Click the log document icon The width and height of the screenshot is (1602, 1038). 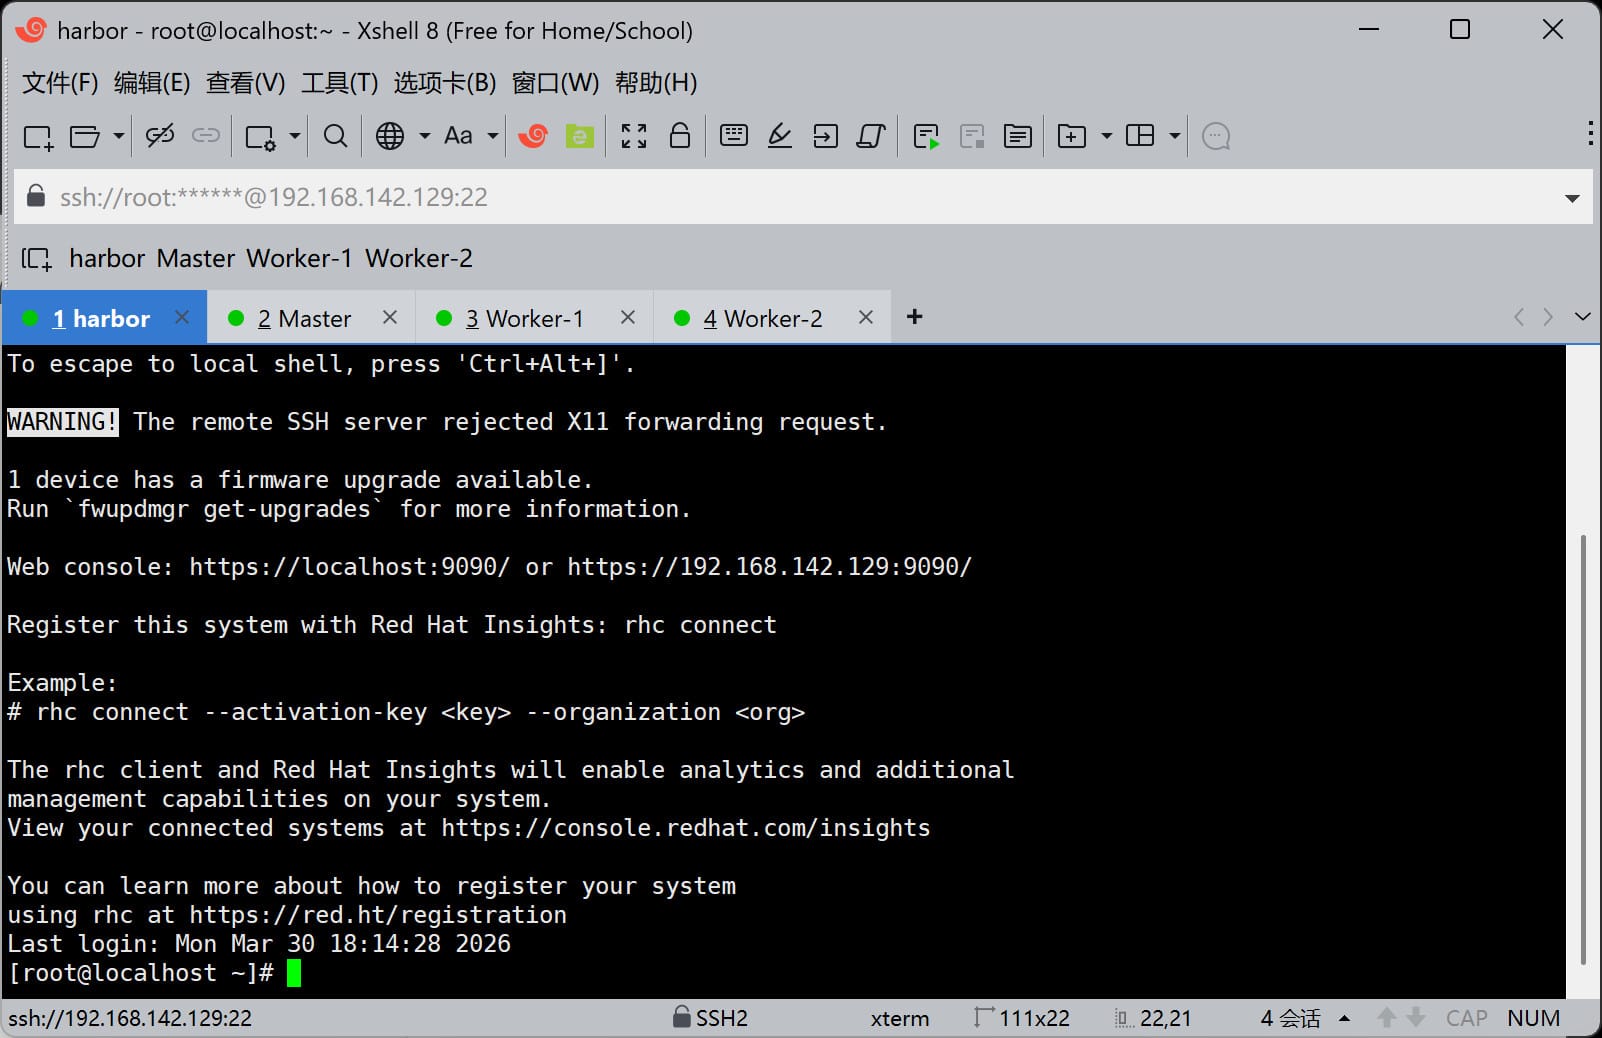[x=1018, y=136]
